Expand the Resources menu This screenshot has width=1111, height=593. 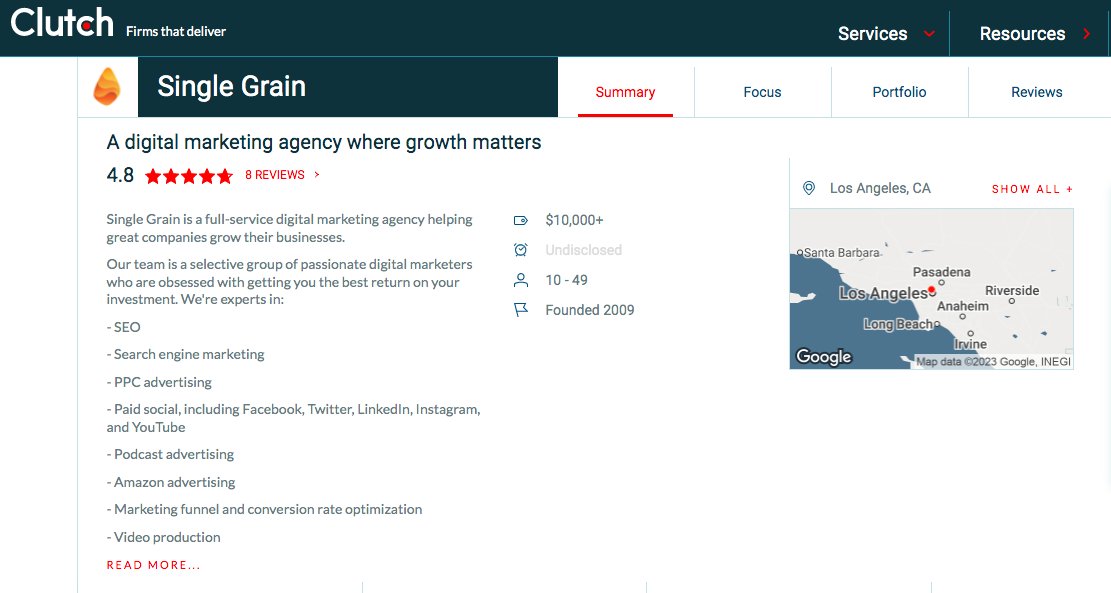coord(1034,33)
